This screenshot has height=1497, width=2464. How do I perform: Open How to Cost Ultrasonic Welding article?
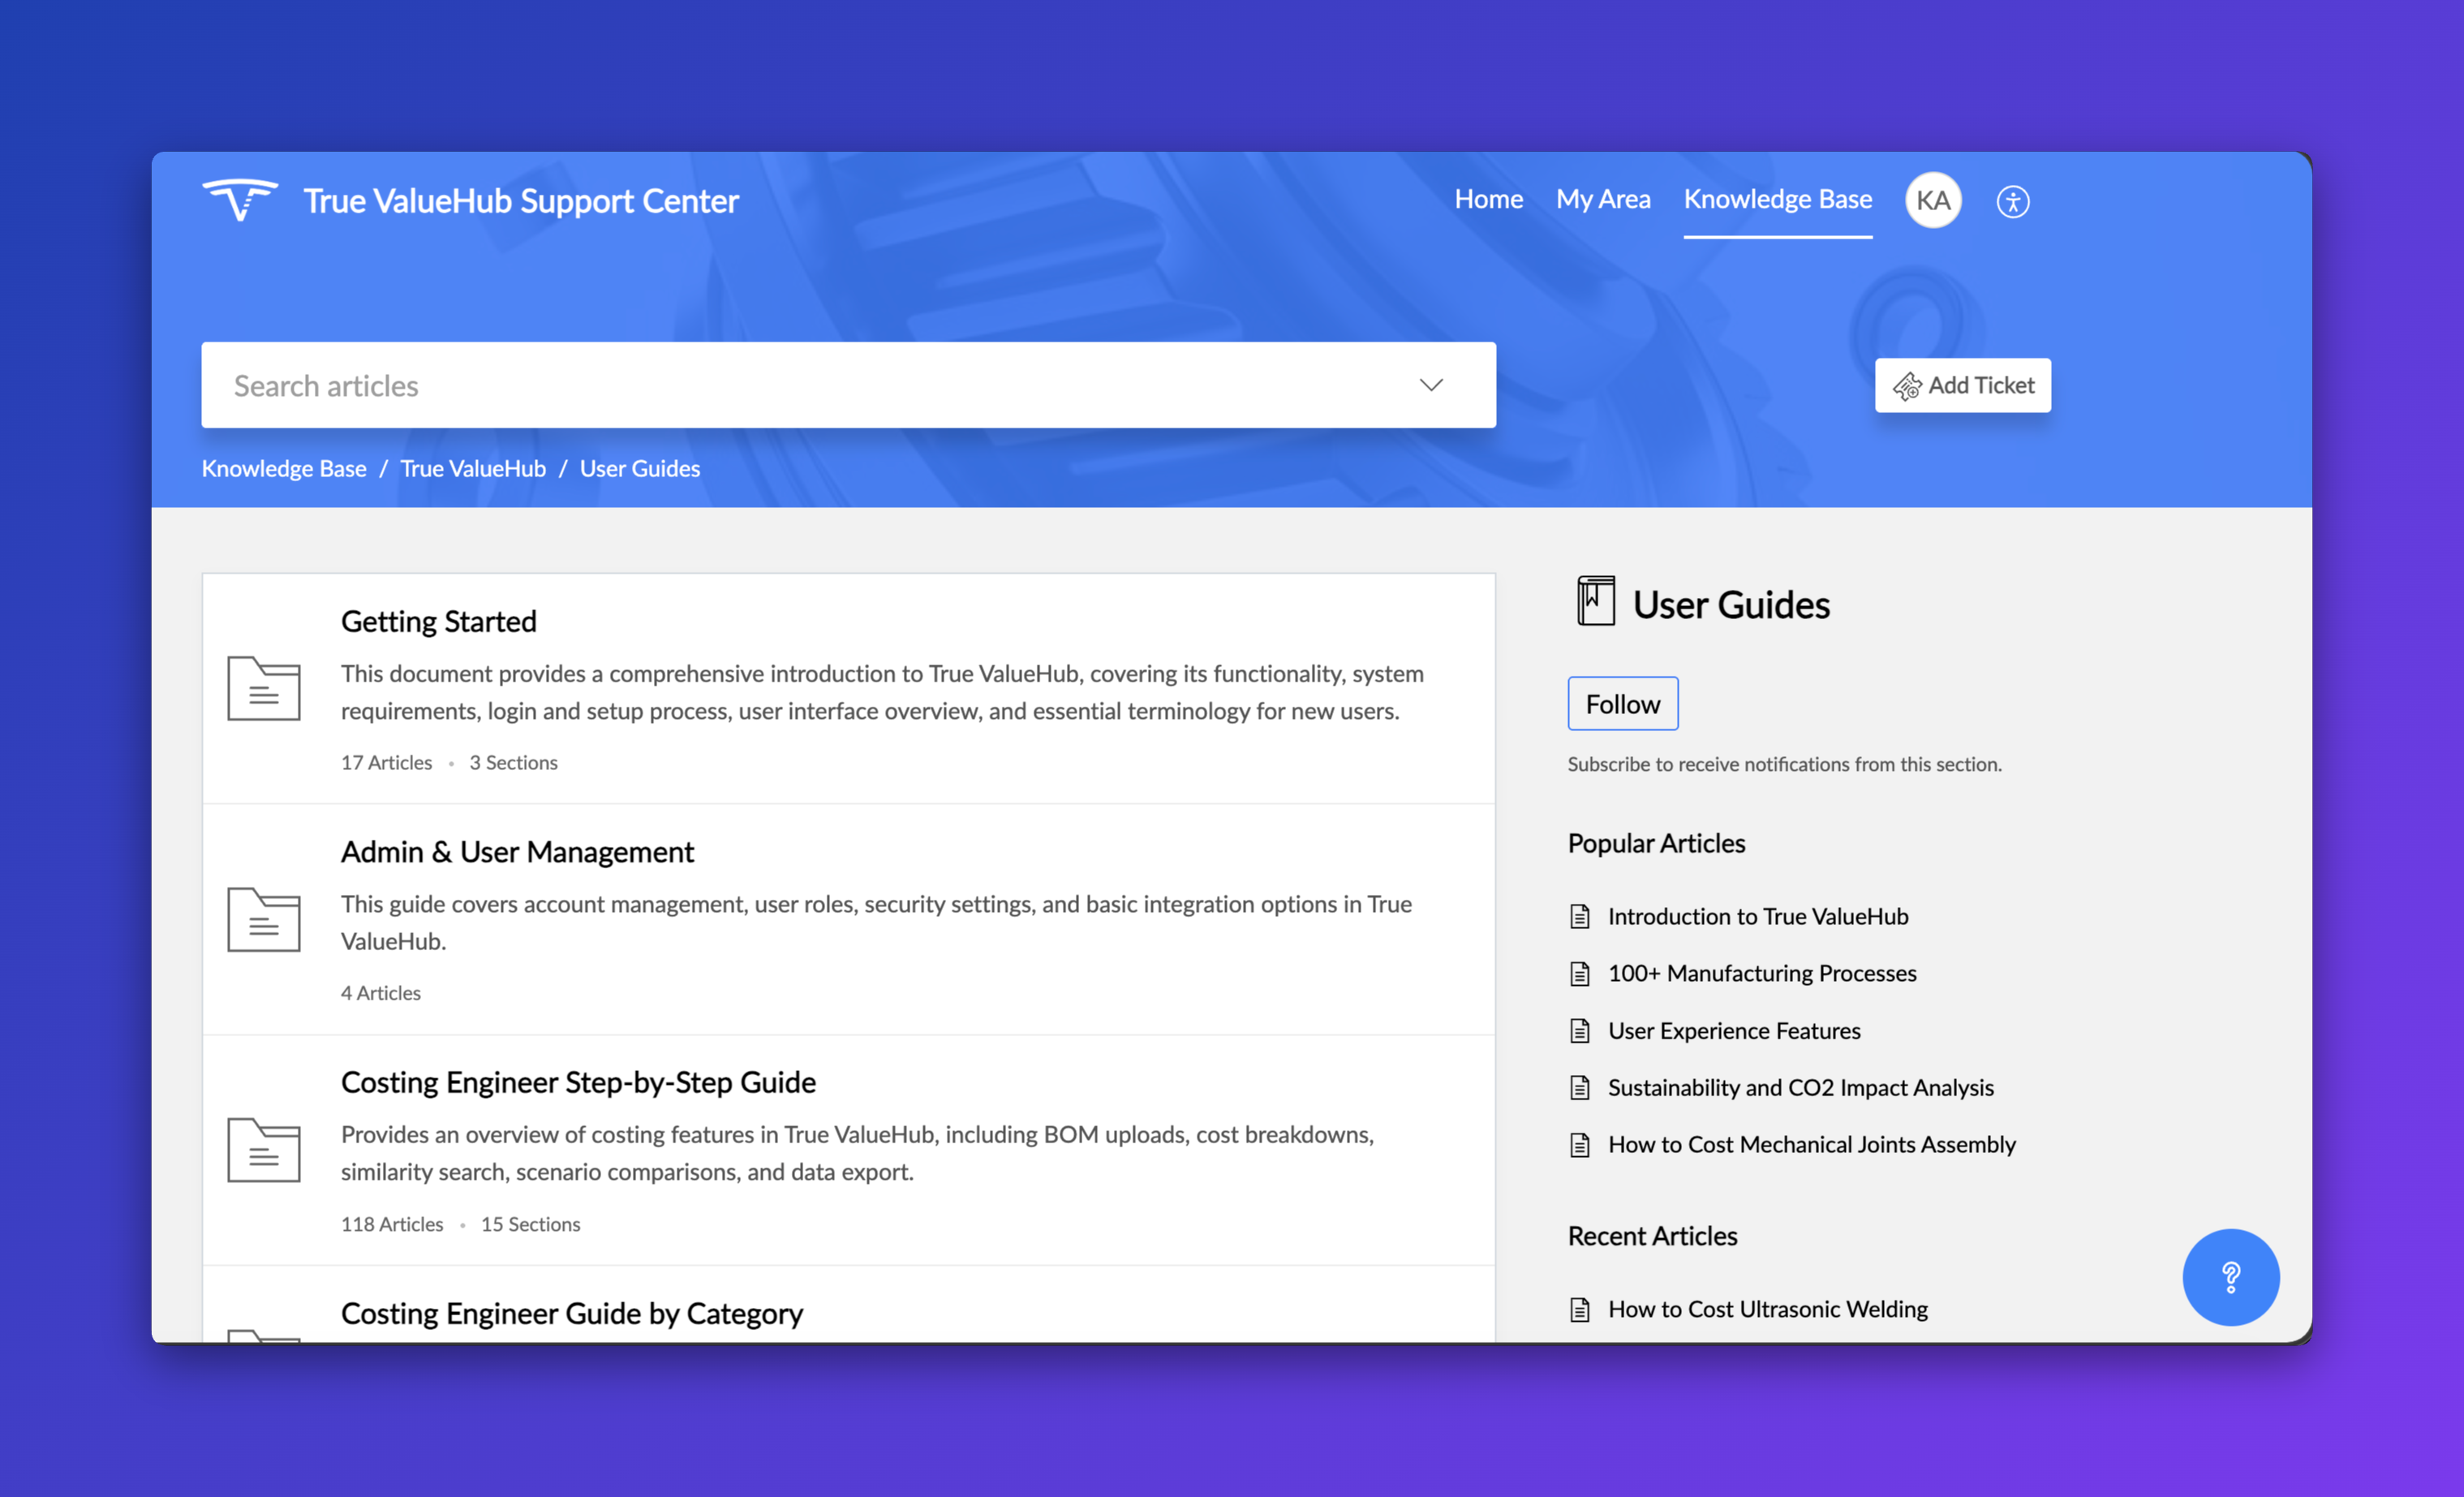(1767, 1309)
